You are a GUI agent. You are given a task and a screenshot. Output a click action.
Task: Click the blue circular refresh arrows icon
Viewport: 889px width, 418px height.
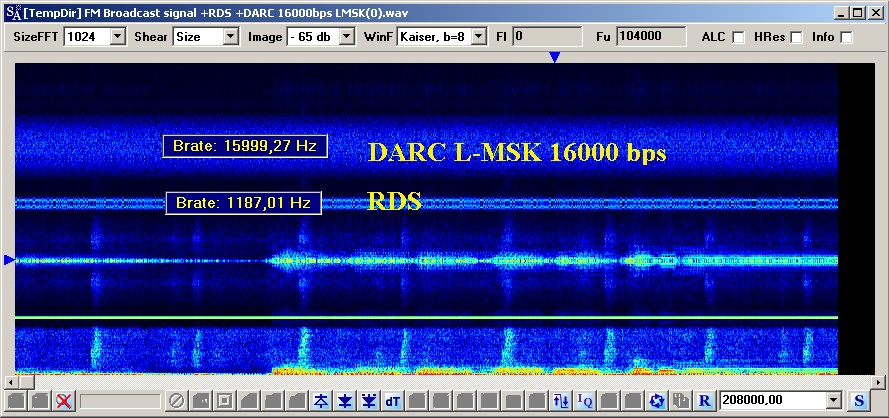657,401
